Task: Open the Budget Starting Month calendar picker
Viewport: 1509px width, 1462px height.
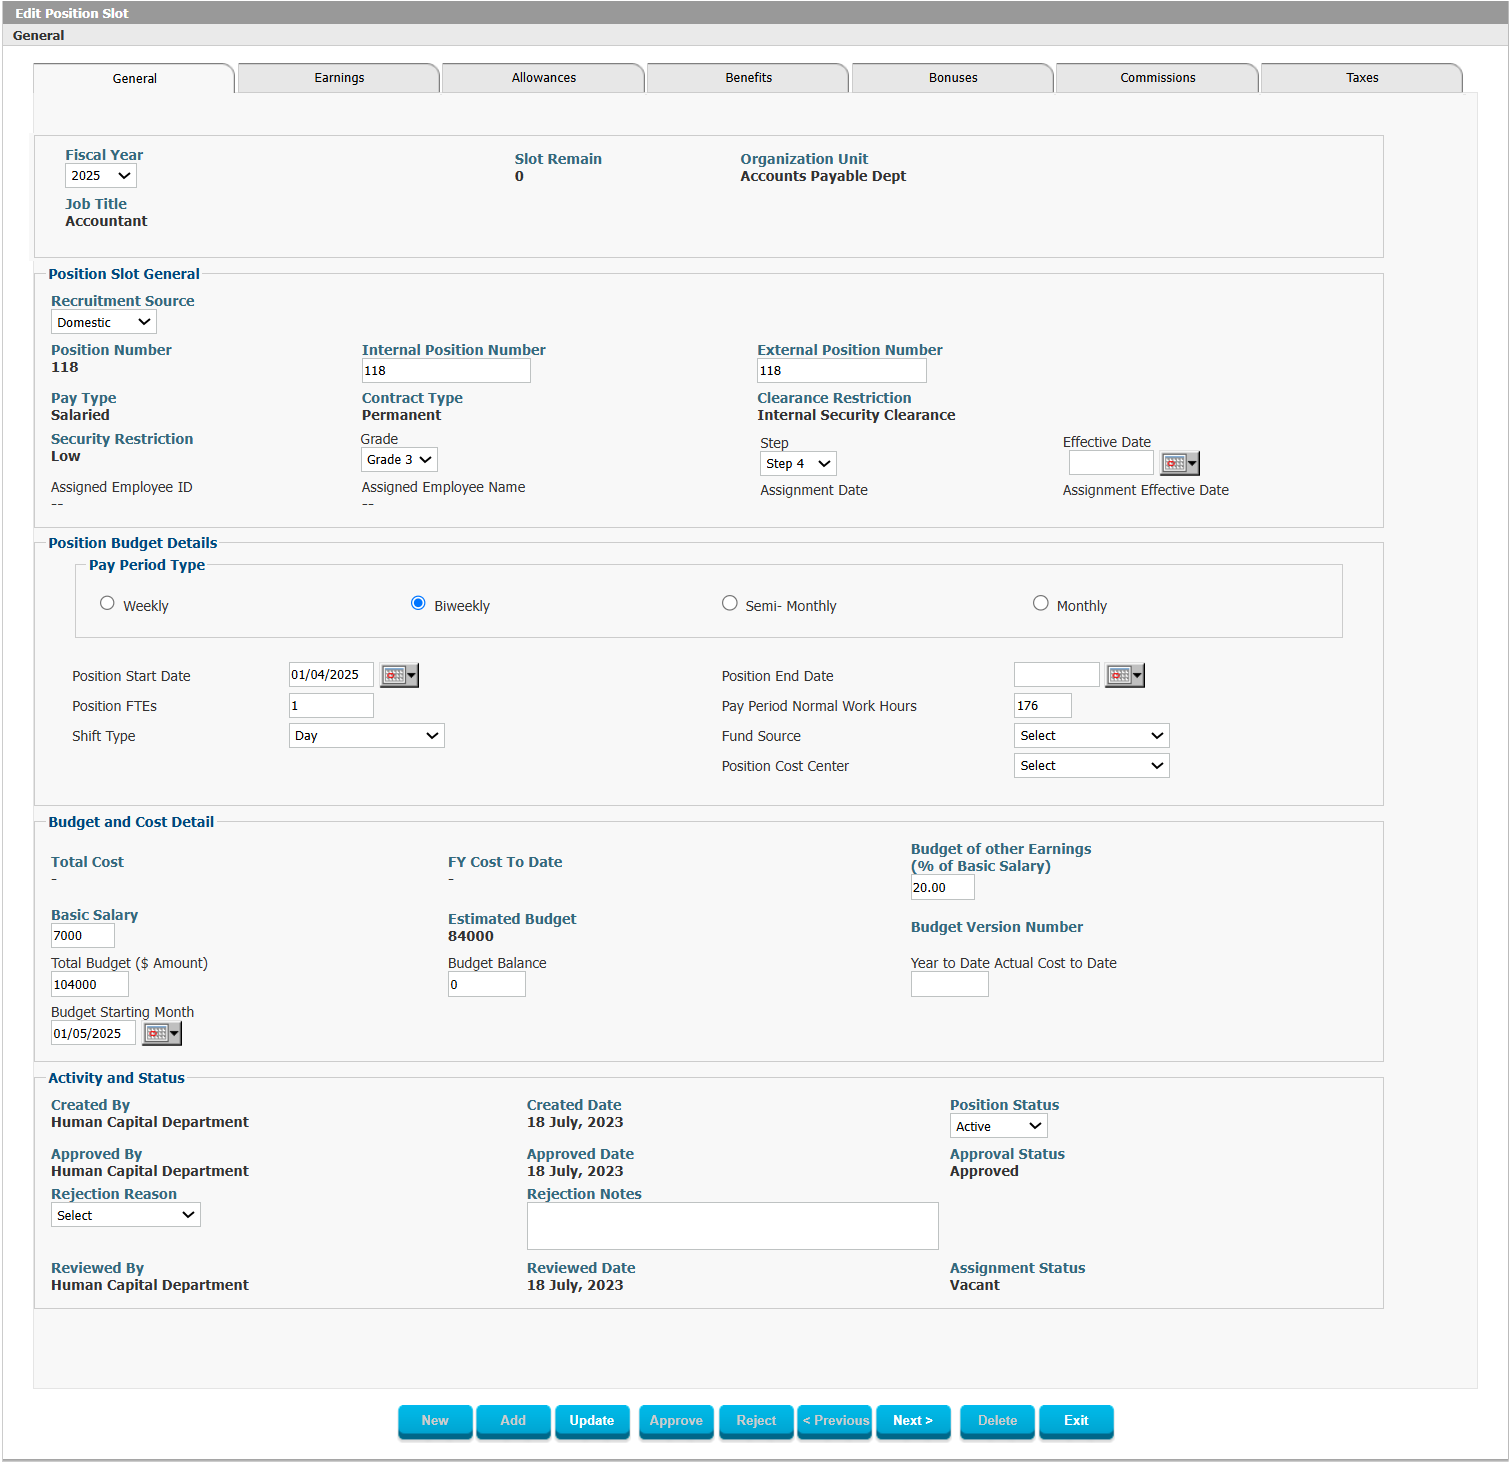Action: tap(161, 1032)
